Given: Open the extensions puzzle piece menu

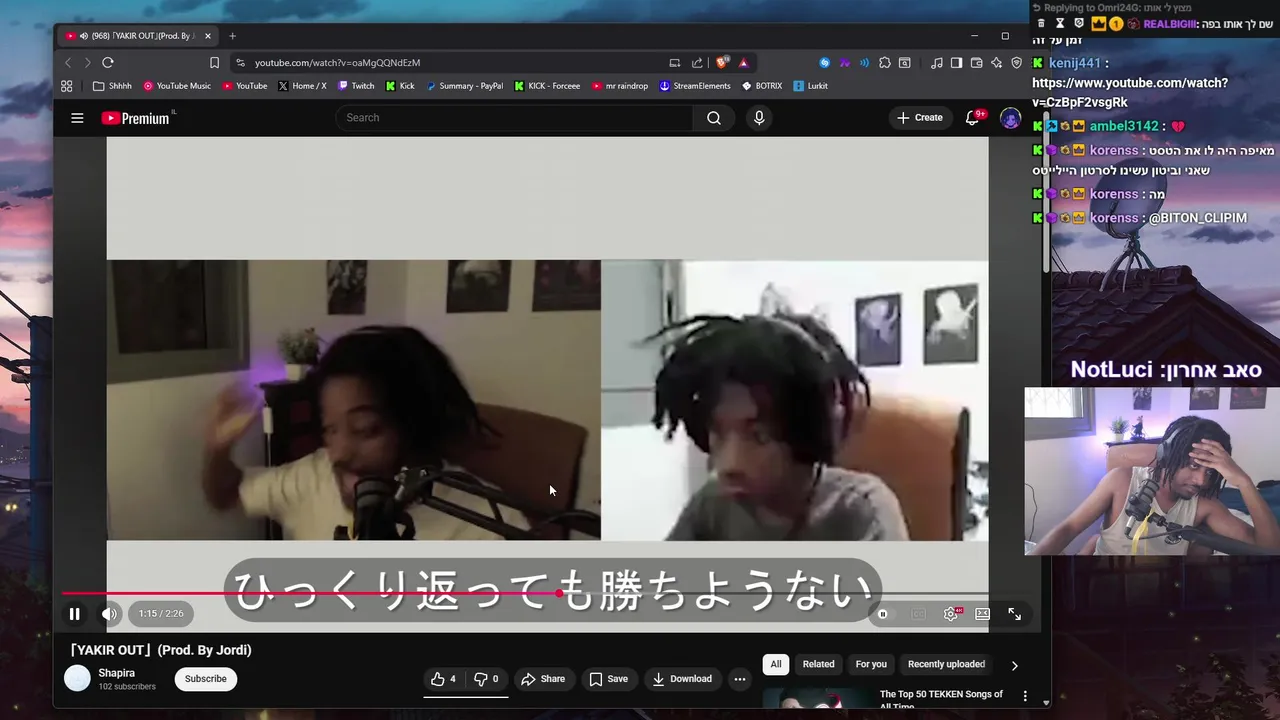Looking at the screenshot, I should point(885,62).
